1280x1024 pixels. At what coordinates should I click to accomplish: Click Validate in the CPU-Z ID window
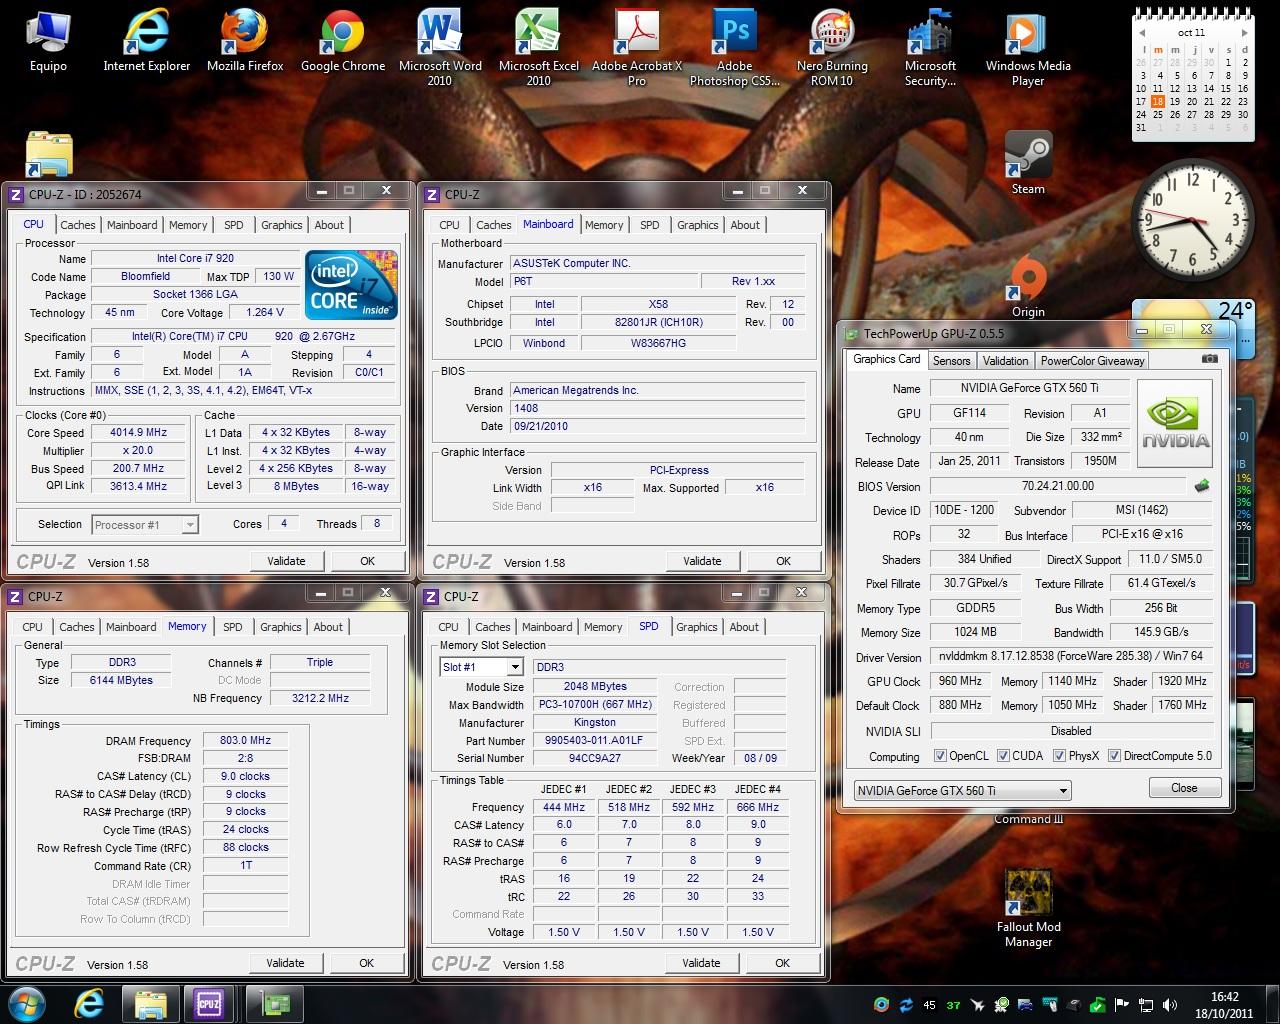pos(286,561)
